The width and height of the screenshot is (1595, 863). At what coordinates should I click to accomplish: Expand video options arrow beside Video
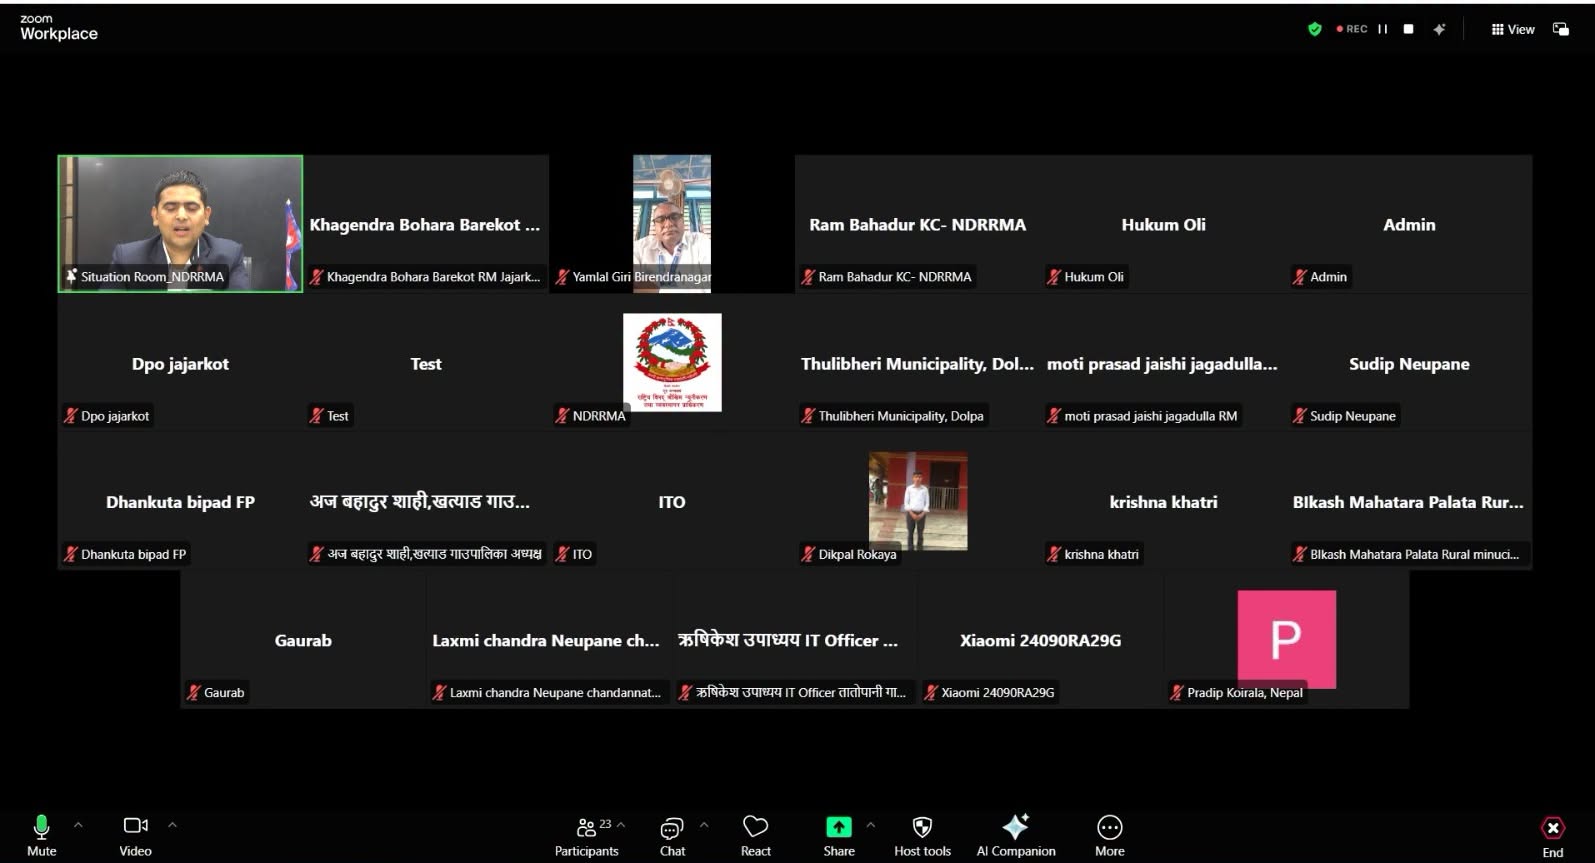point(172,825)
